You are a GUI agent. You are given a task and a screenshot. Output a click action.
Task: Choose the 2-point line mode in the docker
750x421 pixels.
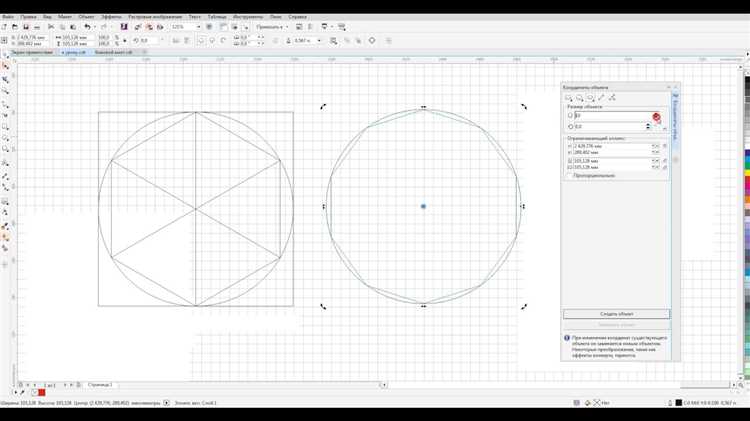(601, 98)
